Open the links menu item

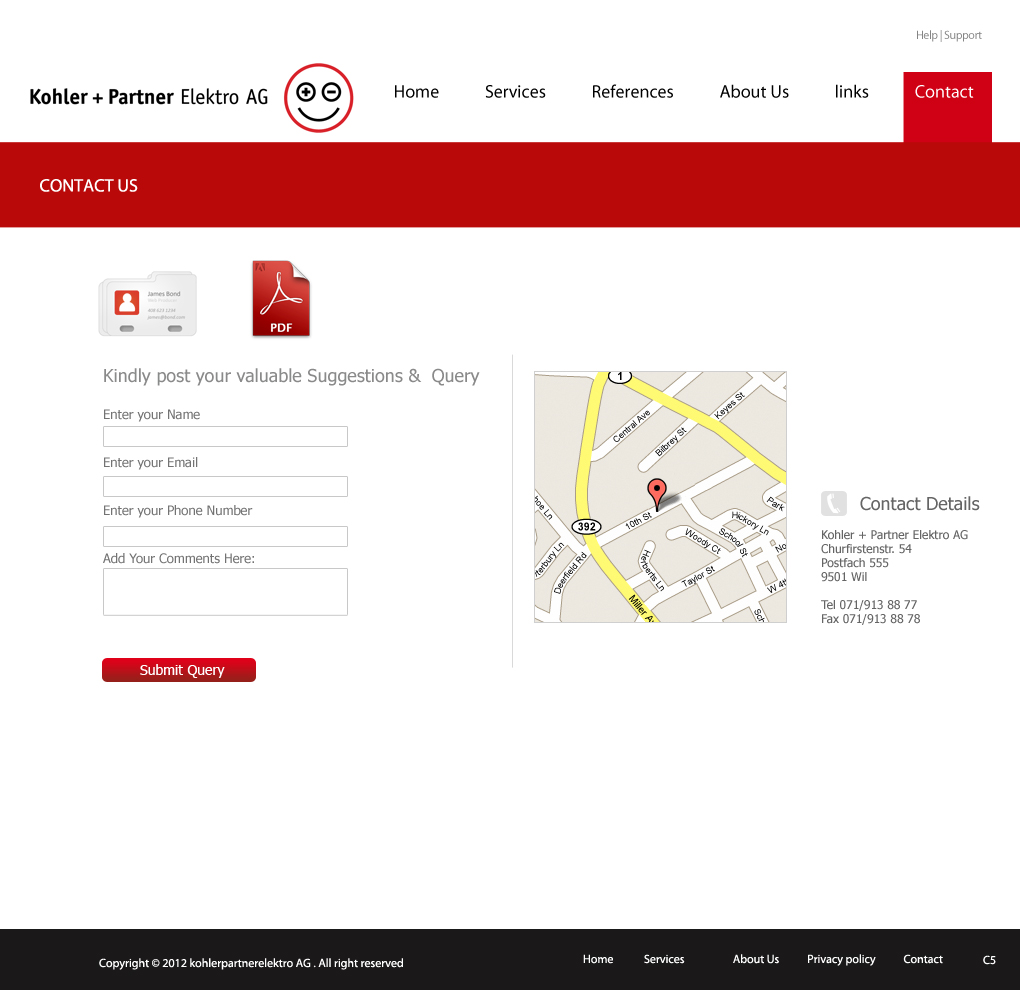851,92
